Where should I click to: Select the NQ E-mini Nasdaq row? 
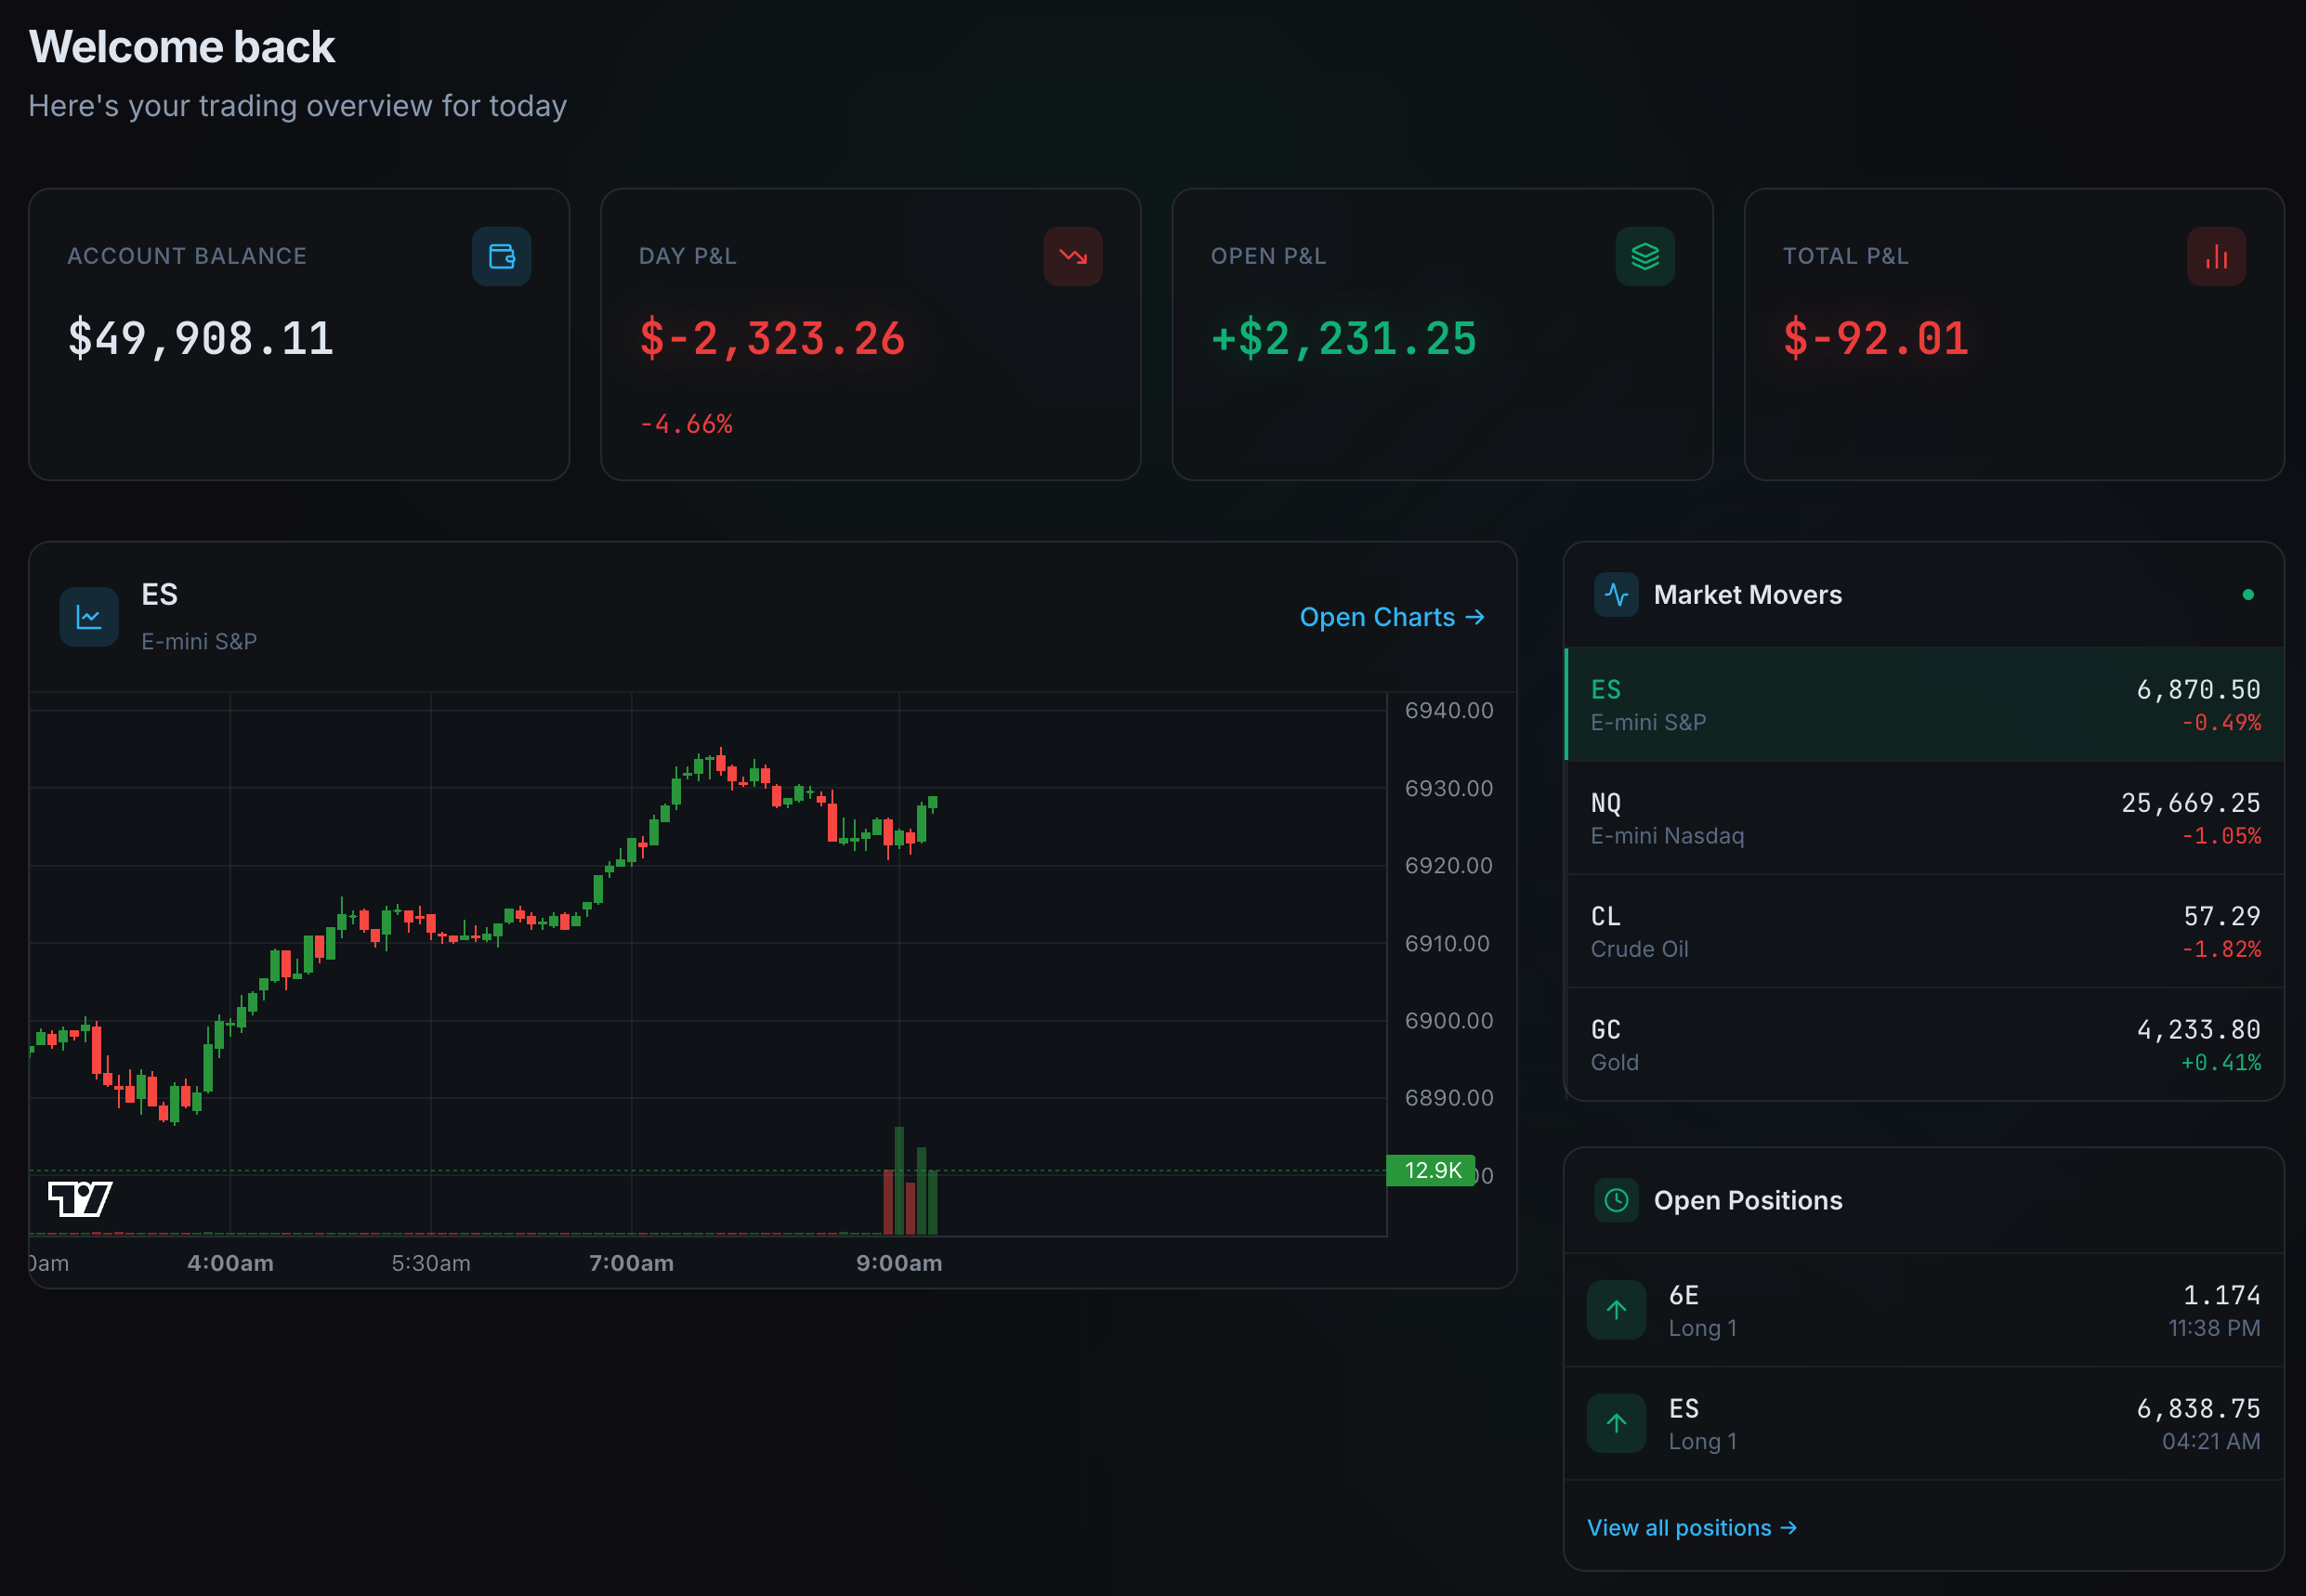click(x=1923, y=817)
